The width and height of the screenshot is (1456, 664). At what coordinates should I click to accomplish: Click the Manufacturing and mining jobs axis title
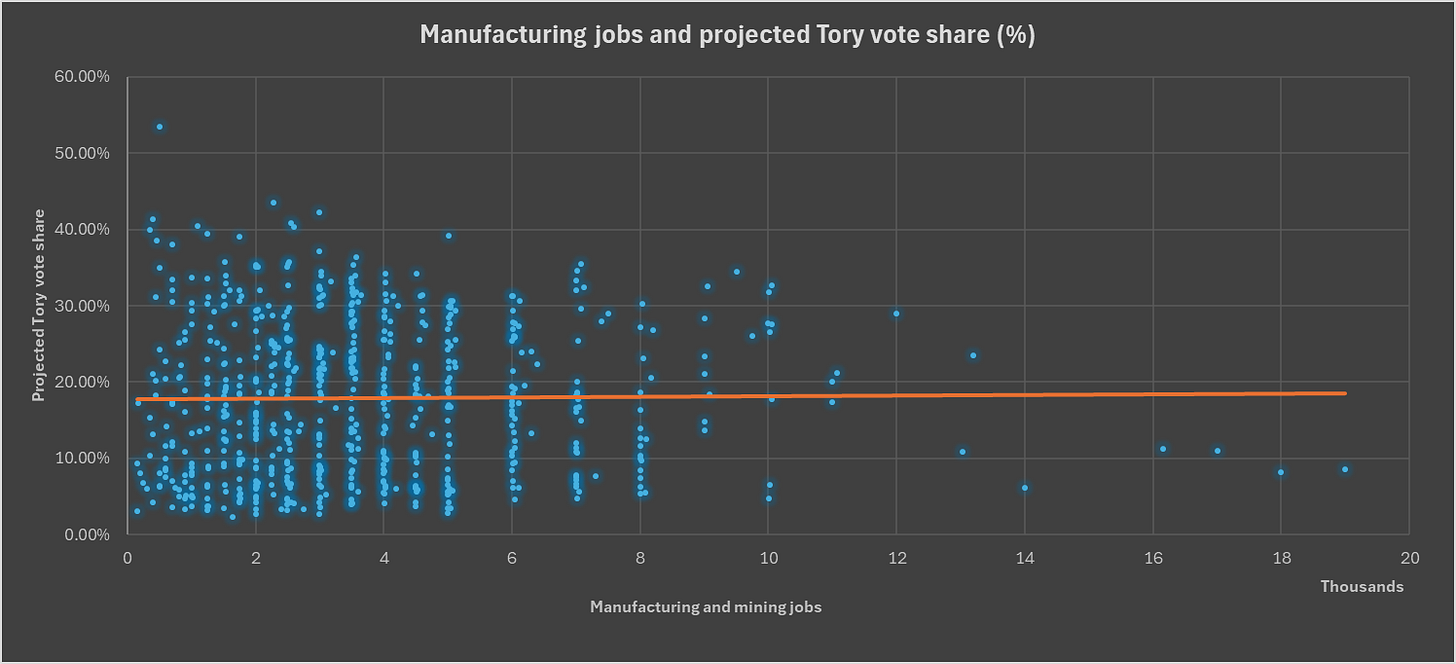705,607
